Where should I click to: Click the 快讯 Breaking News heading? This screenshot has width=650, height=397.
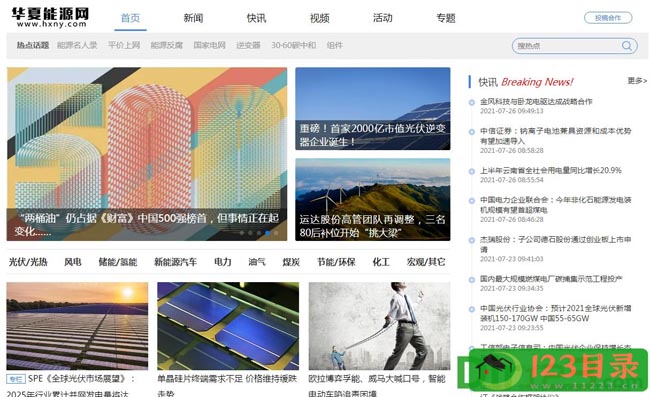(x=526, y=82)
